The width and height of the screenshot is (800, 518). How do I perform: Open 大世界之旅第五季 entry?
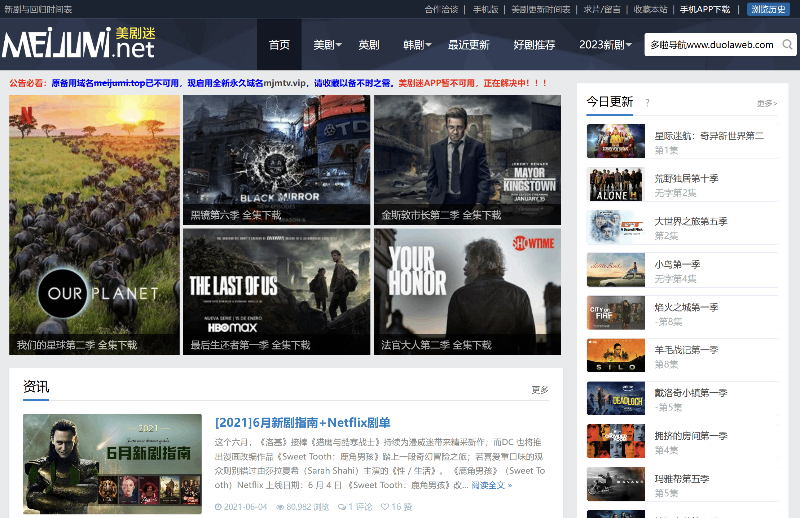(691, 221)
